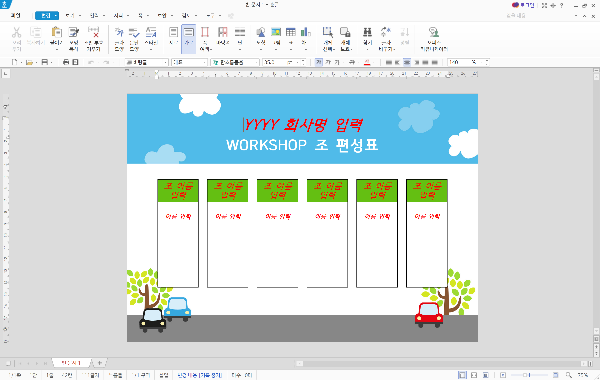Click the fullscreen toggle button in title bar
Image resolution: width=600 pixels, height=380 pixels.
click(545, 5)
